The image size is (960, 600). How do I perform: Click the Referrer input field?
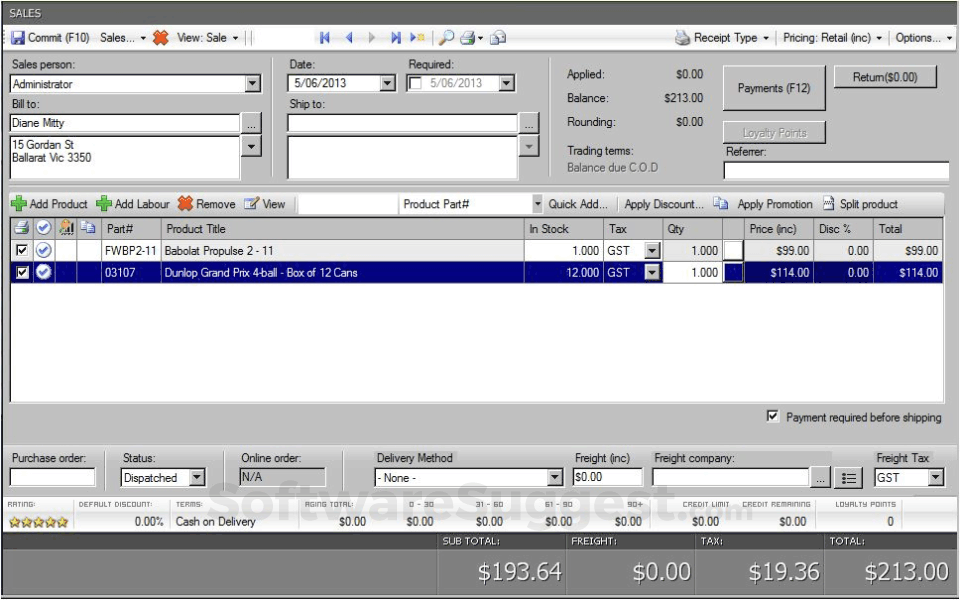click(x=836, y=170)
